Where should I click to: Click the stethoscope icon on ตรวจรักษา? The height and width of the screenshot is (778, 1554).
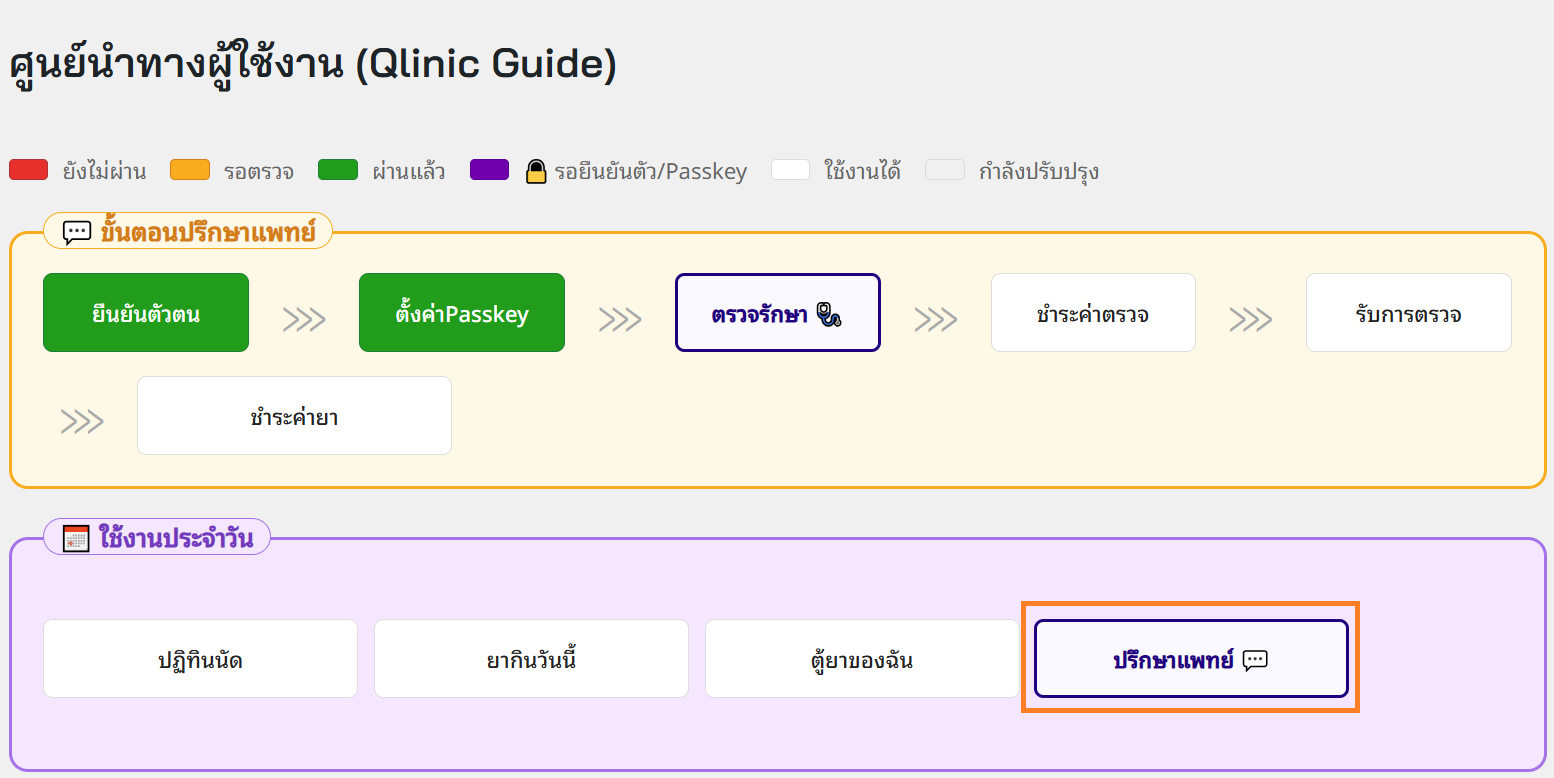(x=830, y=315)
